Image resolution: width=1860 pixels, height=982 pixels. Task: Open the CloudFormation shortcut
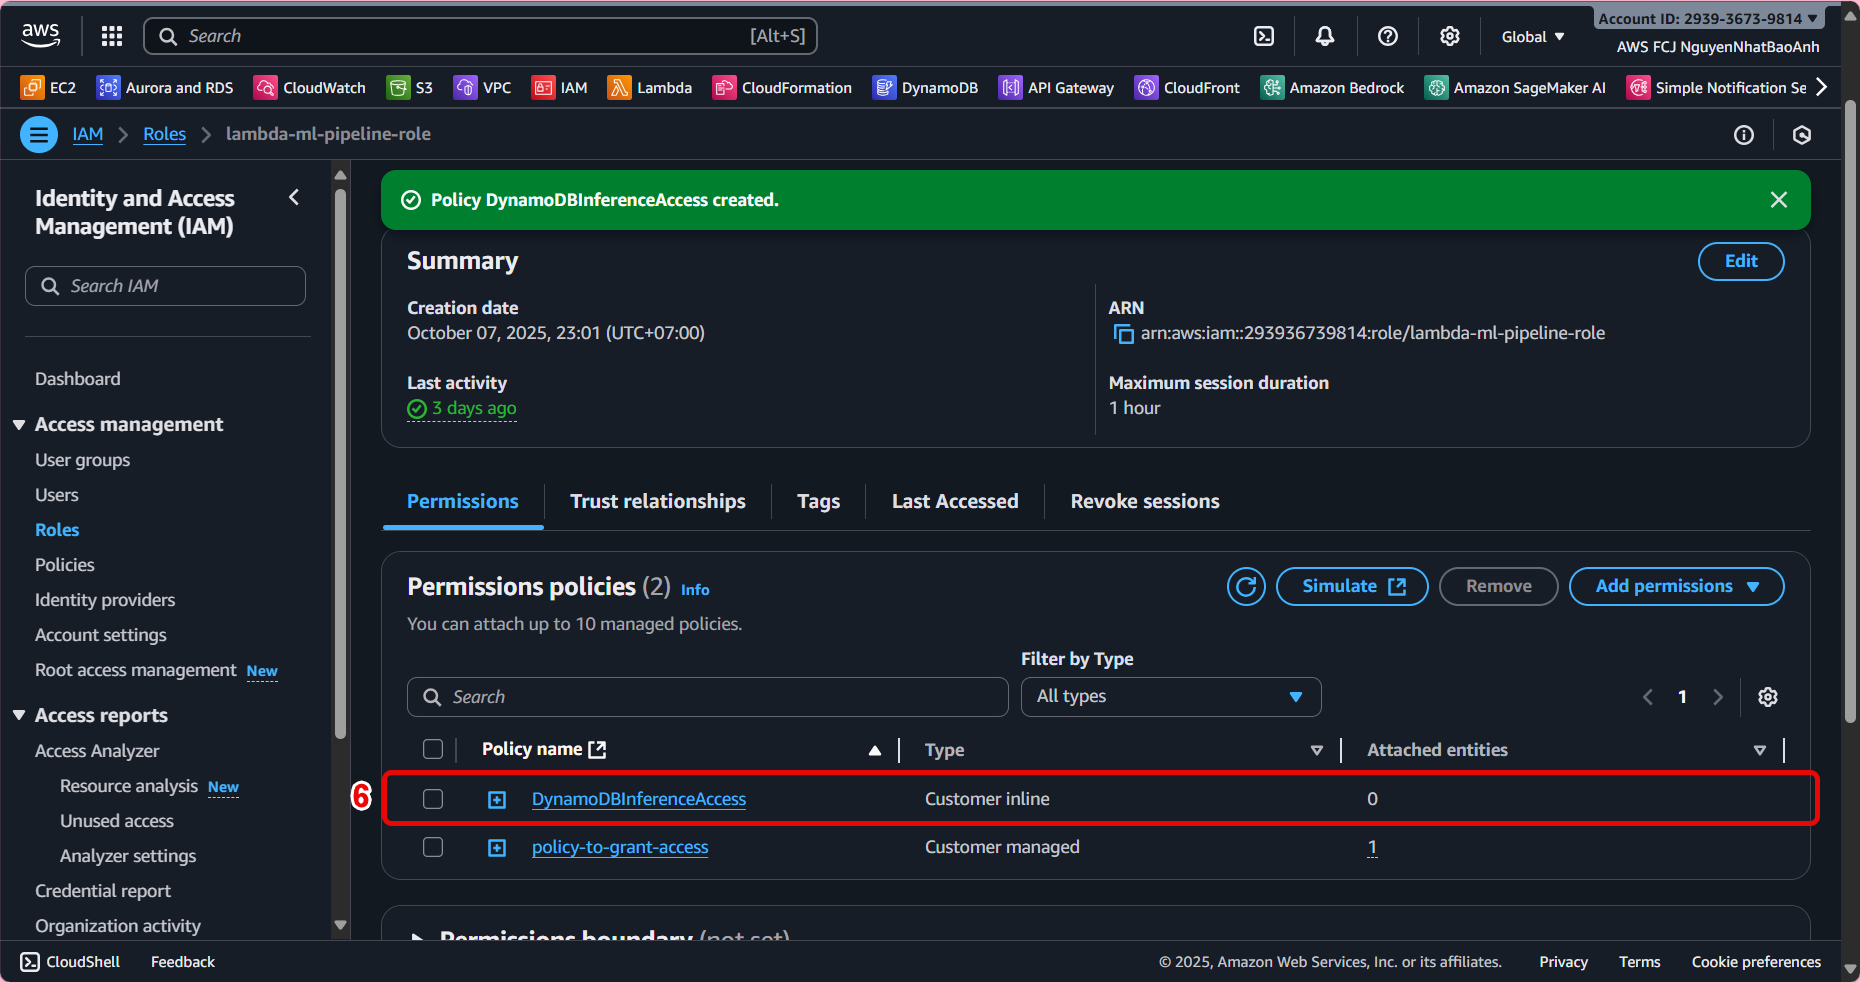click(x=782, y=88)
